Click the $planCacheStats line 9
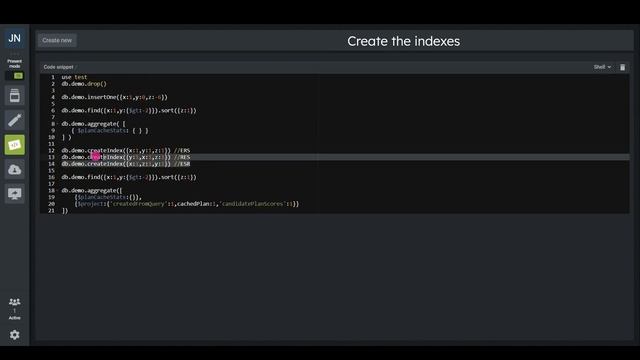 point(110,131)
